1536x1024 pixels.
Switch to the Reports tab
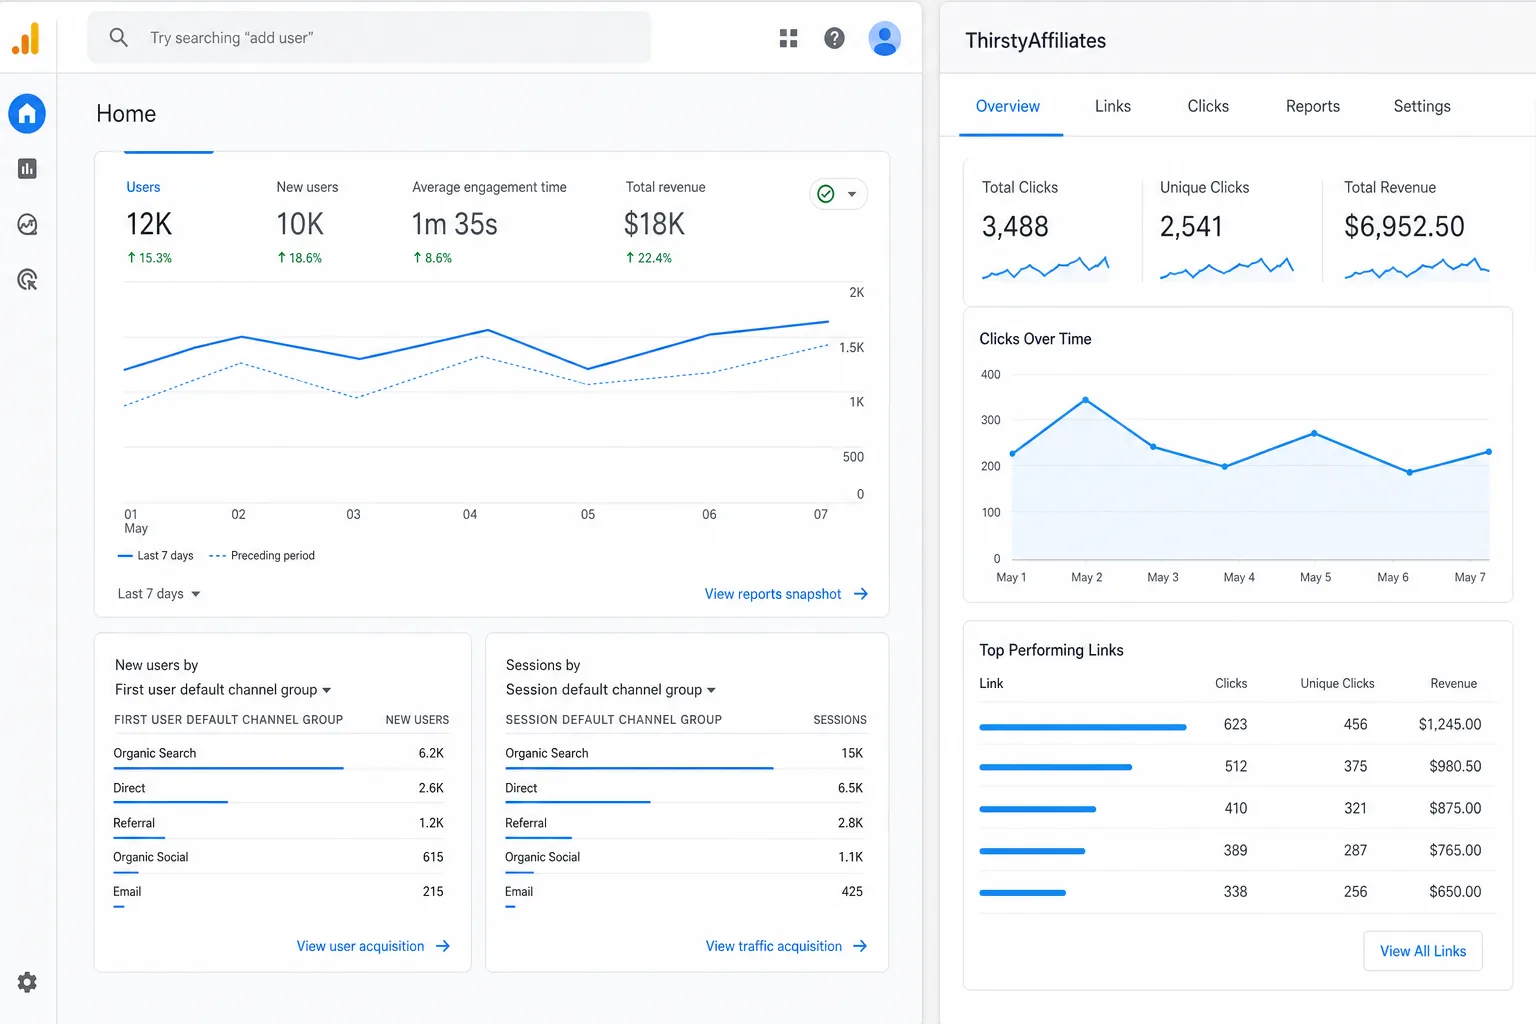(1313, 106)
